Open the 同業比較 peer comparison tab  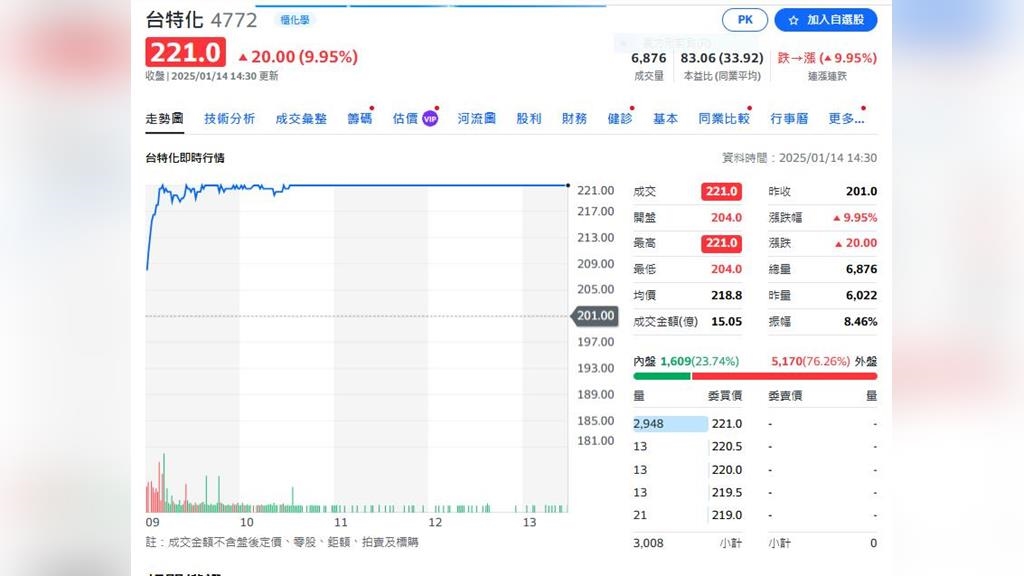(x=723, y=118)
